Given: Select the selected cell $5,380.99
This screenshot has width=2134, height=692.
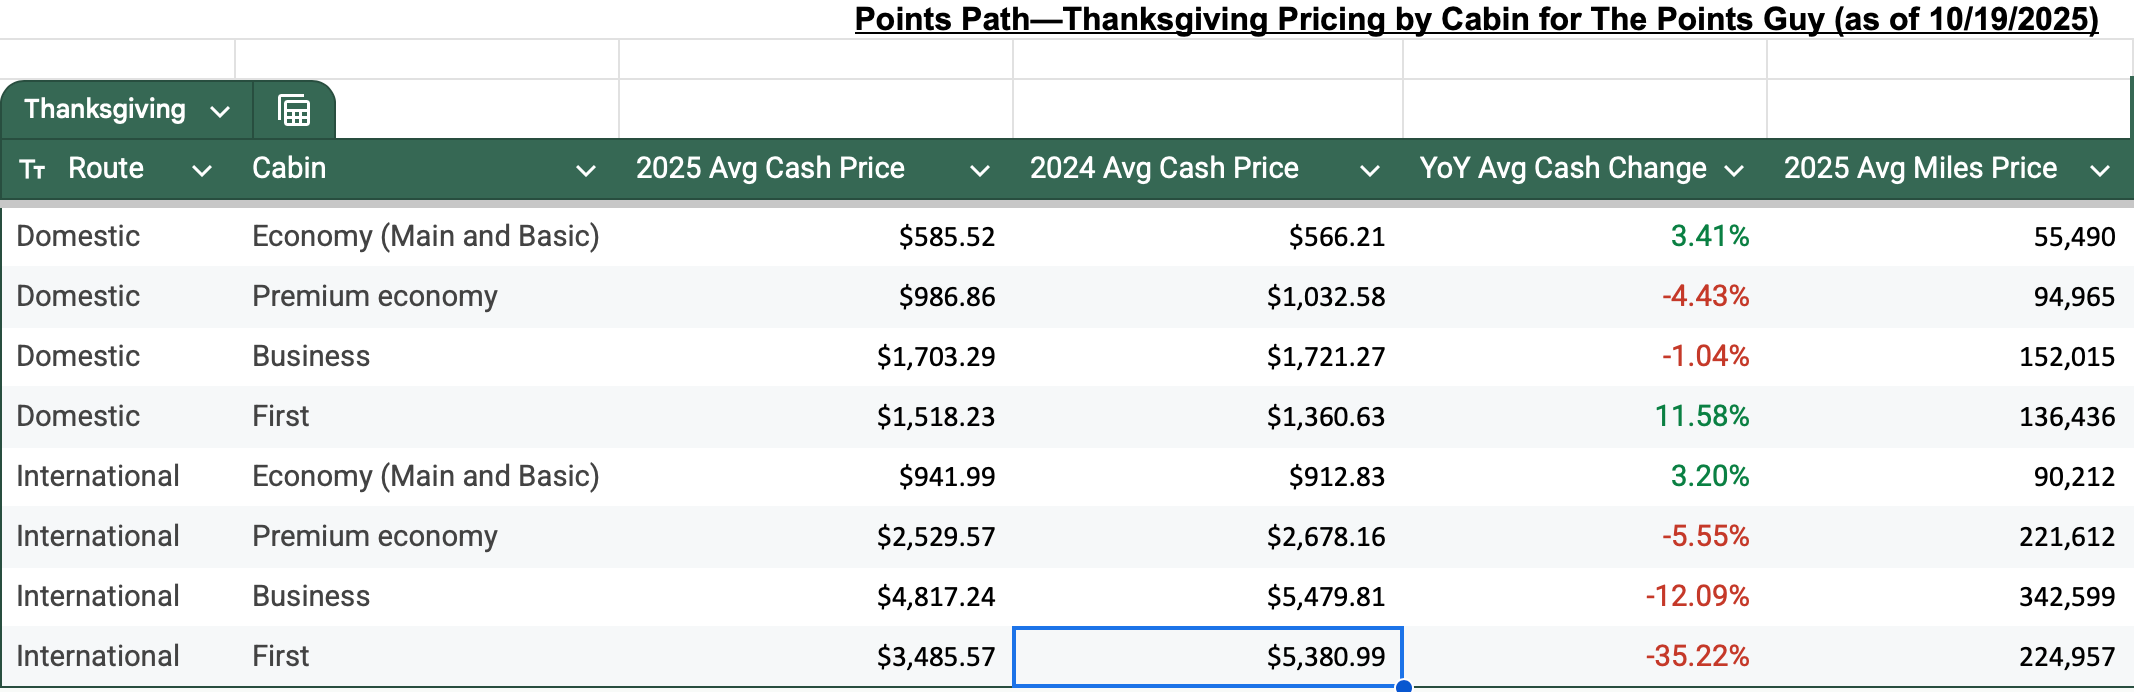Looking at the screenshot, I should click(x=1207, y=657).
